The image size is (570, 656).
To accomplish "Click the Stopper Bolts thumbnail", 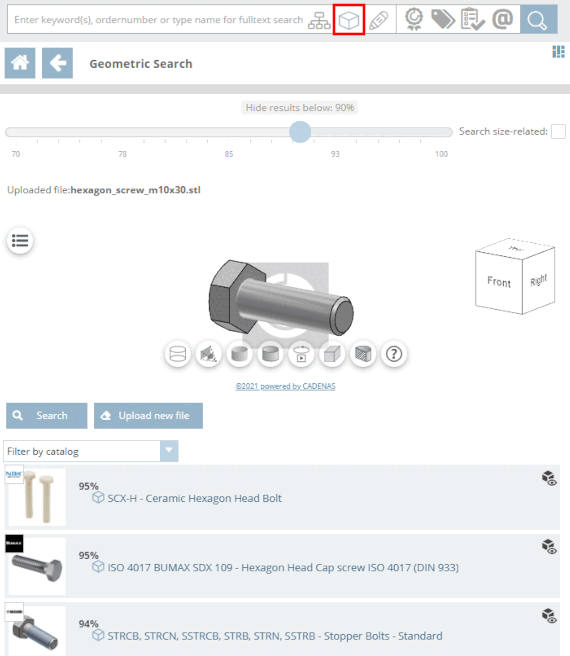I will 37,632.
